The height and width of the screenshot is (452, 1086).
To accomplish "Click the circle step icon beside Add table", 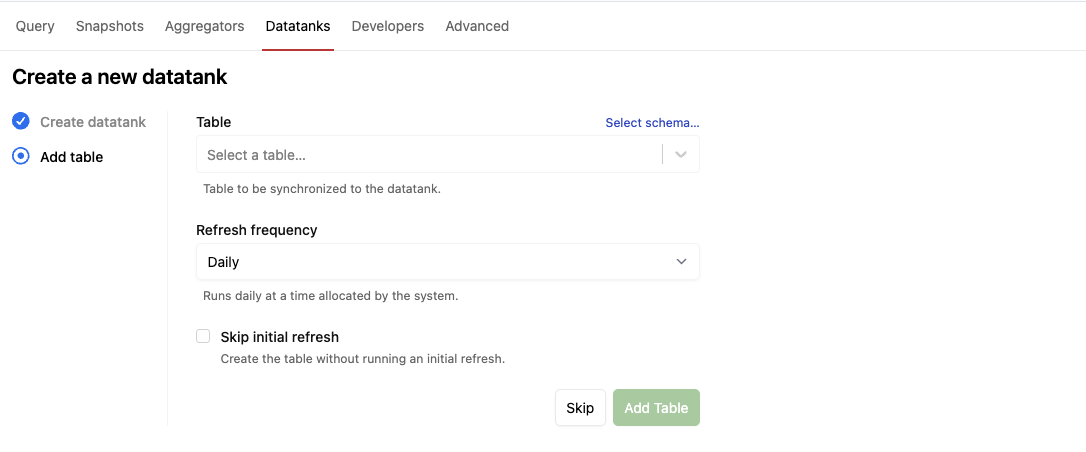I will pyautogui.click(x=21, y=156).
